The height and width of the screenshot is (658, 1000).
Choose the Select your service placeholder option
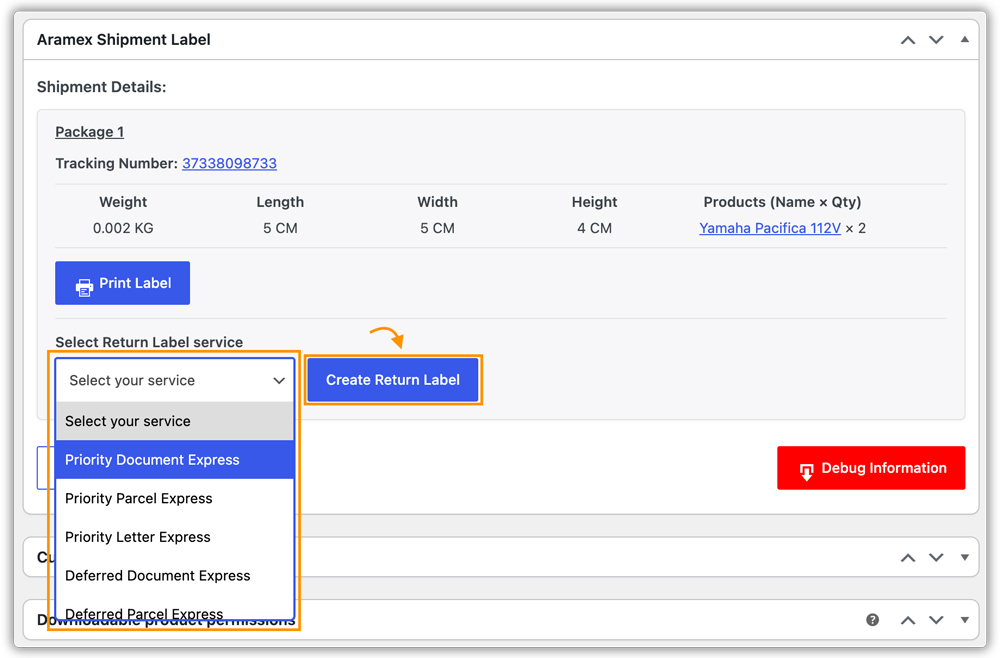click(175, 421)
